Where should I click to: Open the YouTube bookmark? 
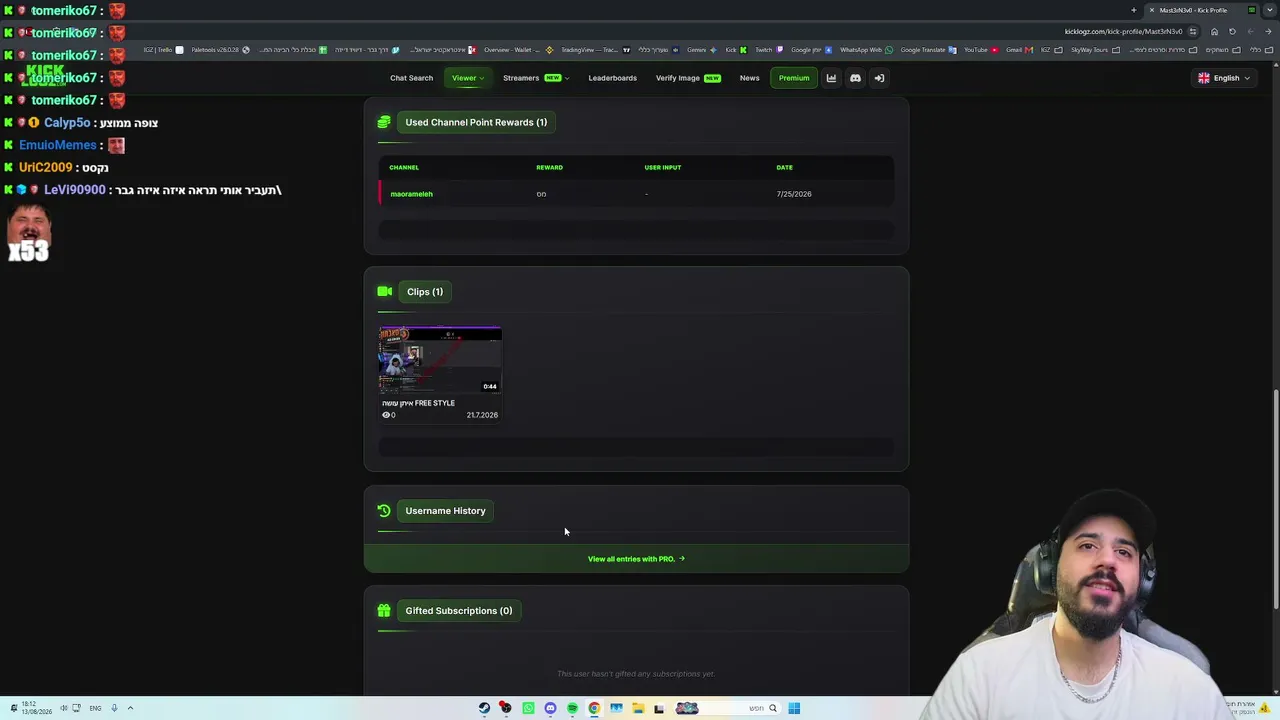pyautogui.click(x=981, y=50)
